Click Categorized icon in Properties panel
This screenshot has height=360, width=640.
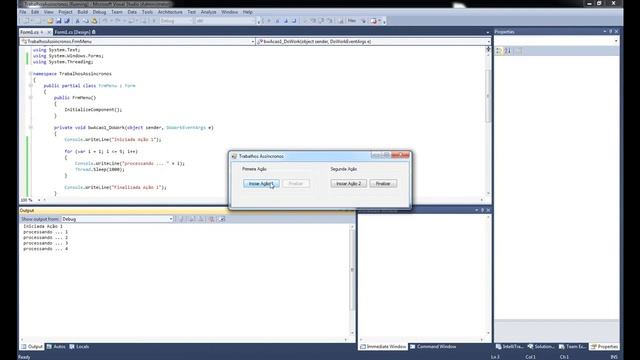click(x=499, y=51)
